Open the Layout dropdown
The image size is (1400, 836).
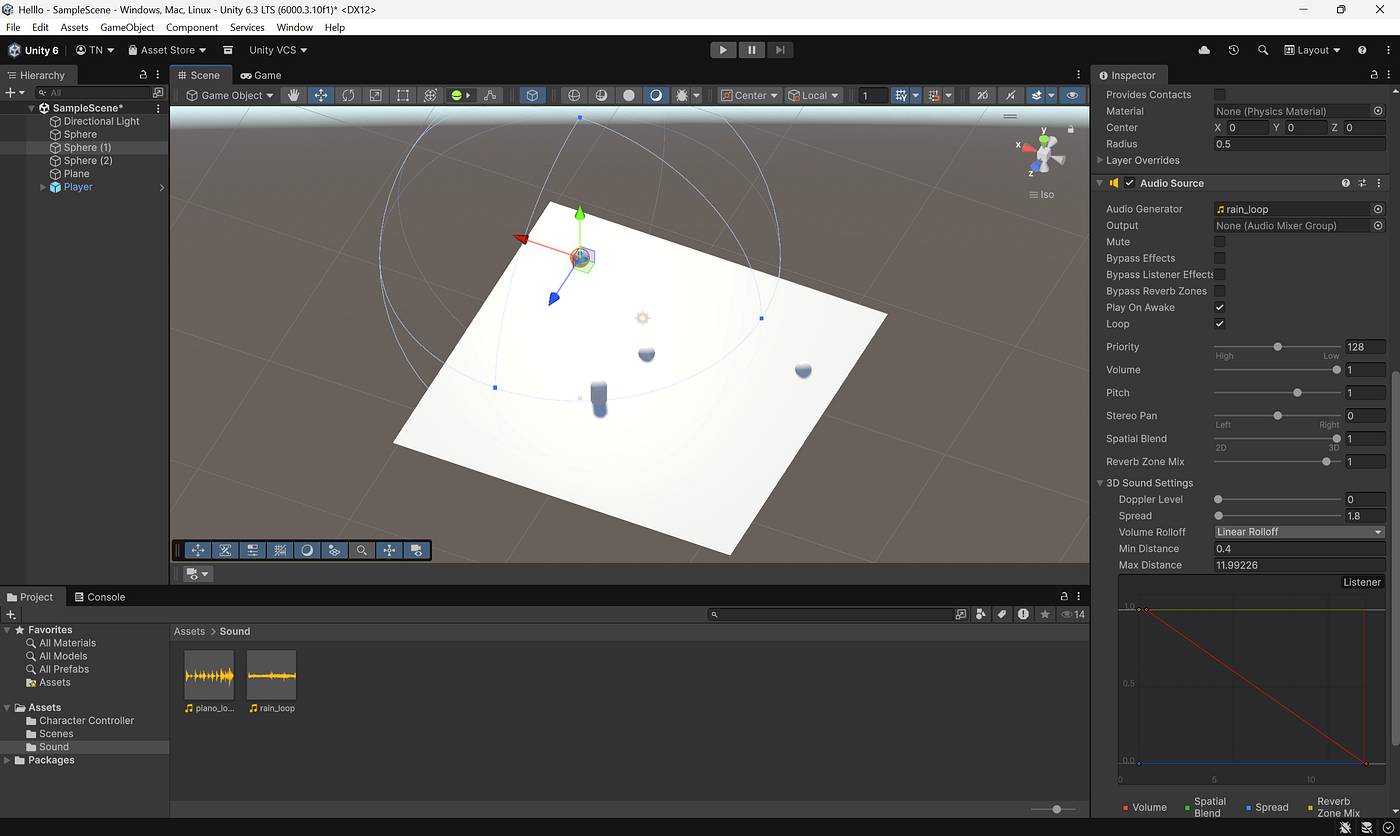1312,50
